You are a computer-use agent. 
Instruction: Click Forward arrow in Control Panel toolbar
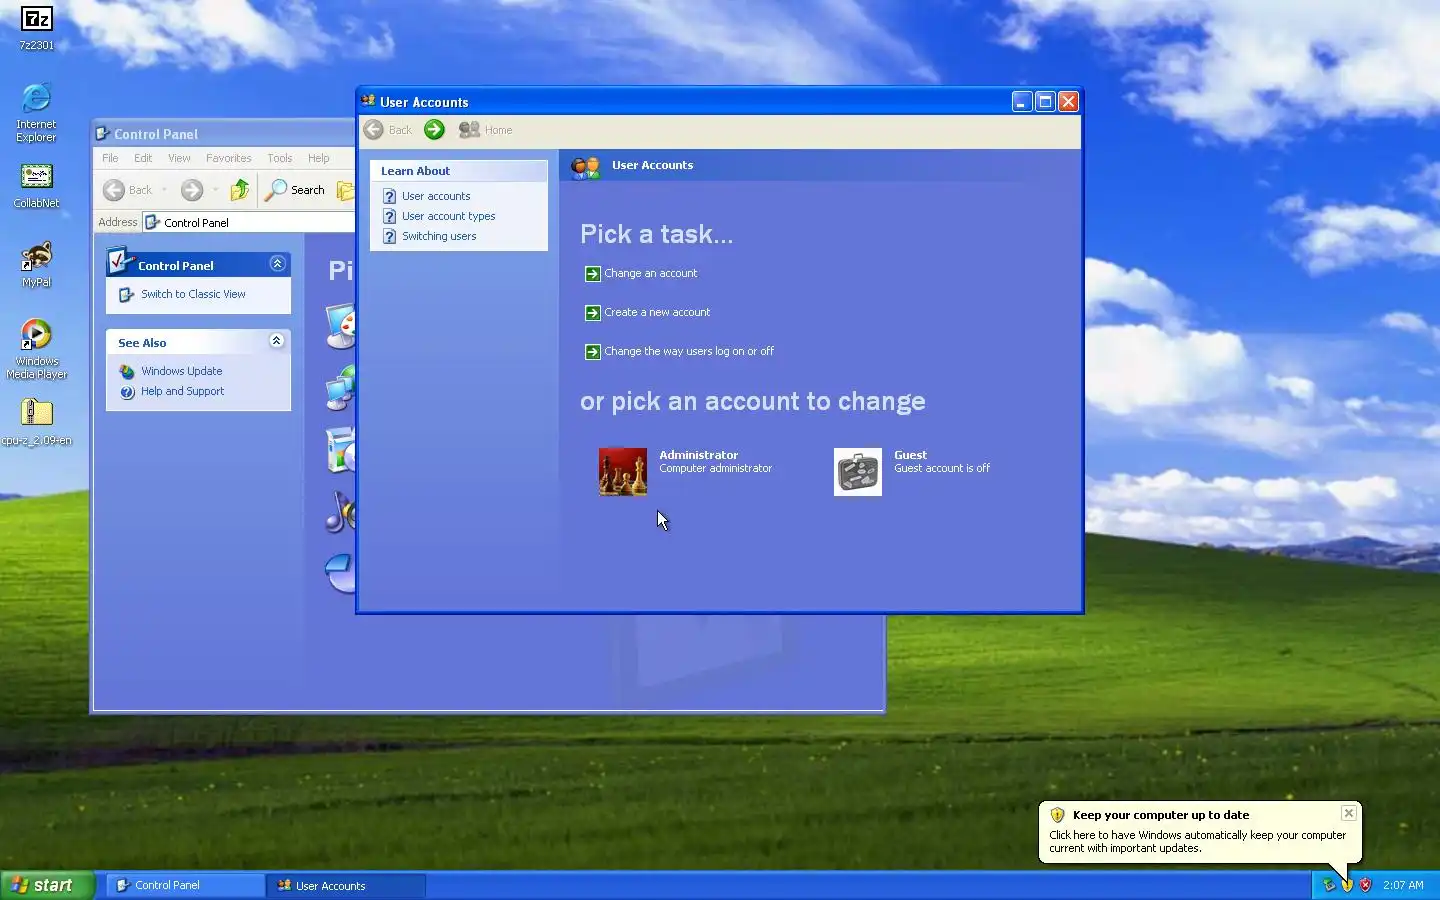pyautogui.click(x=192, y=190)
